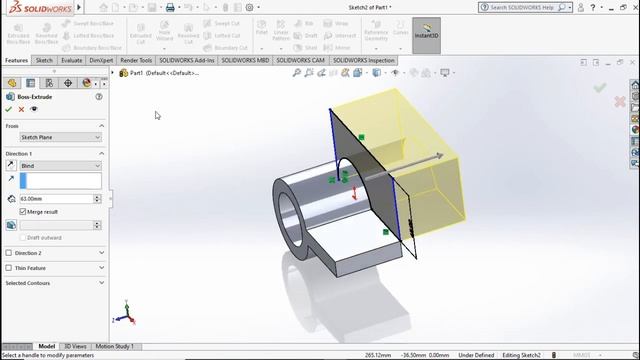
Task: Click user login icon at top right
Action: [x=580, y=7]
